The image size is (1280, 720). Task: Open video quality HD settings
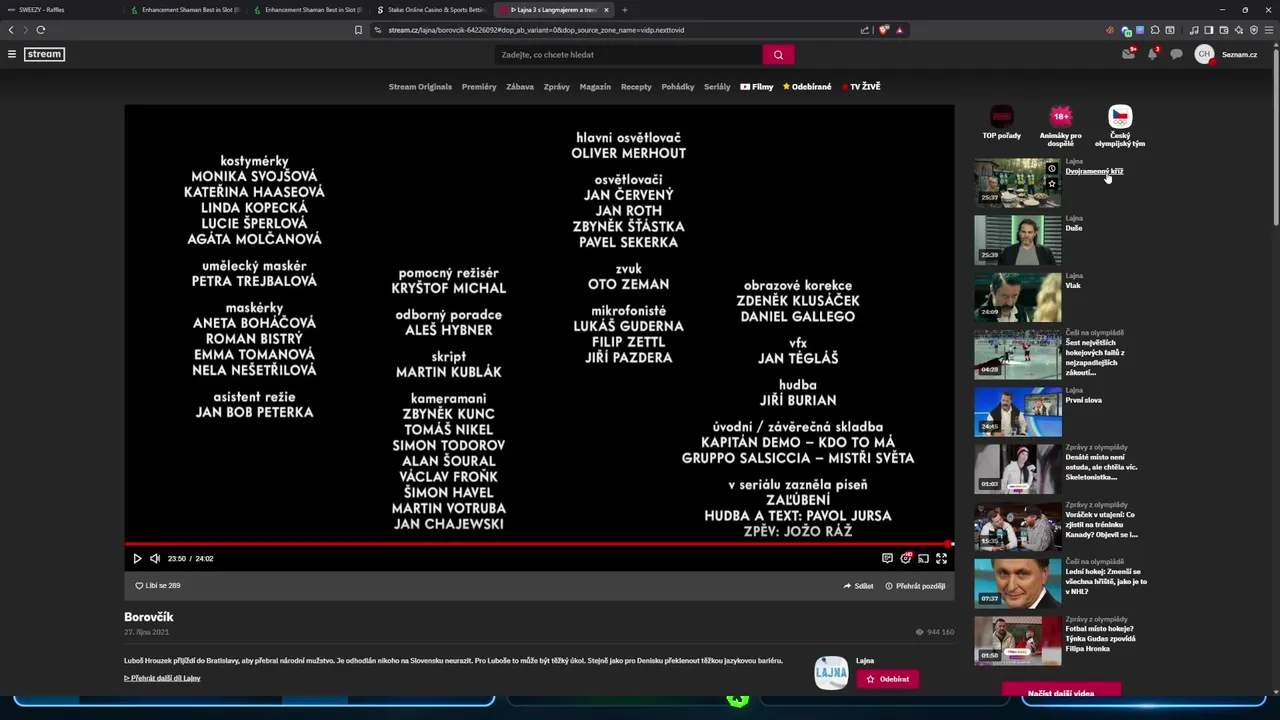[x=906, y=559]
